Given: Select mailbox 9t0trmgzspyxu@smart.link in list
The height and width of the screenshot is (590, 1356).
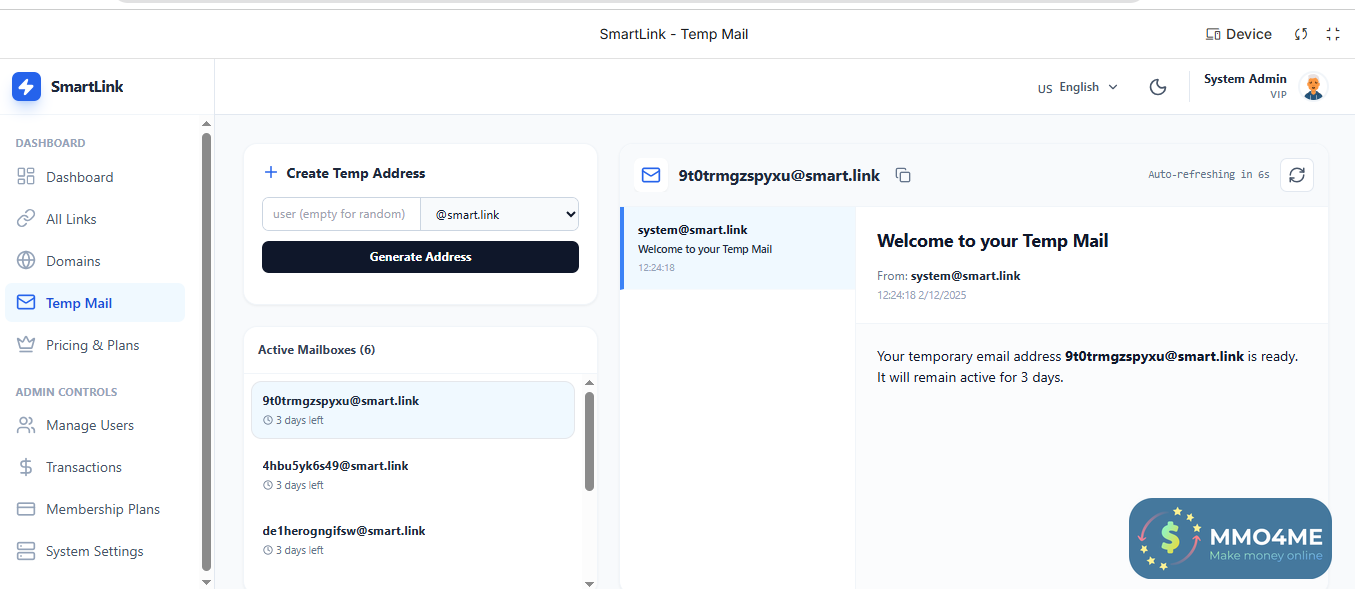Looking at the screenshot, I should [x=413, y=410].
